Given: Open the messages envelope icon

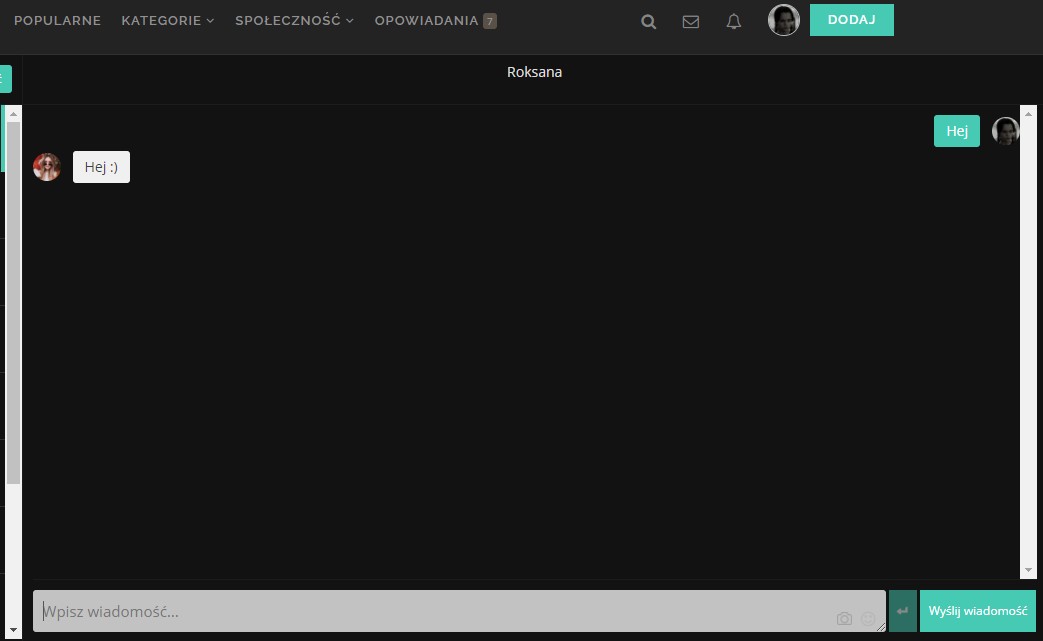Looking at the screenshot, I should (691, 22).
